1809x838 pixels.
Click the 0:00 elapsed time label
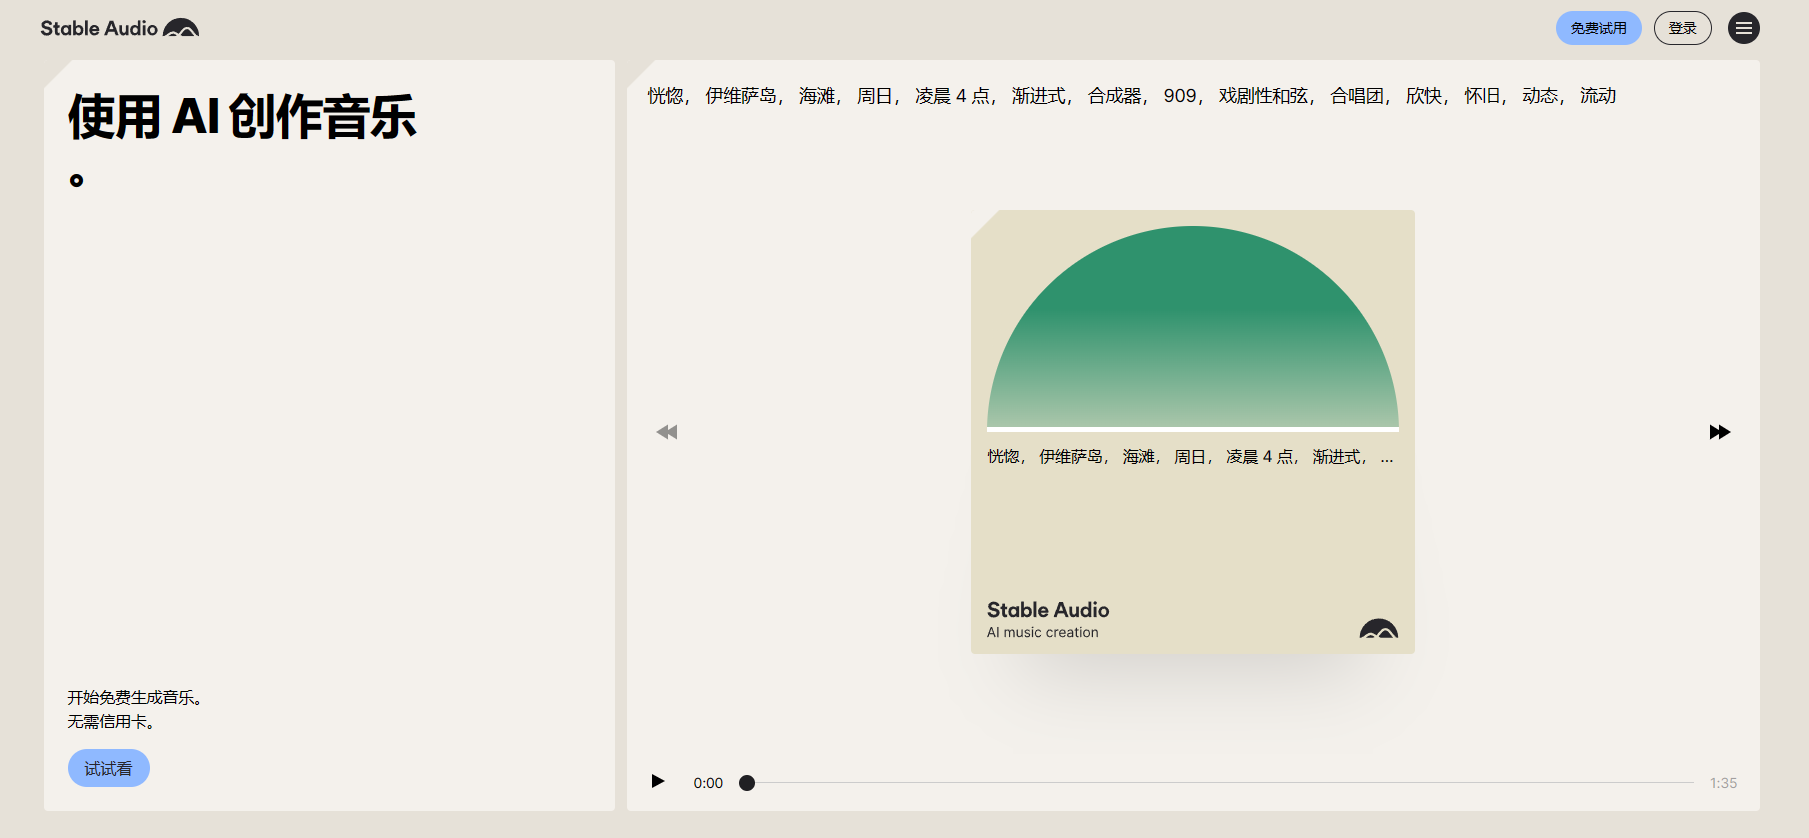[708, 783]
